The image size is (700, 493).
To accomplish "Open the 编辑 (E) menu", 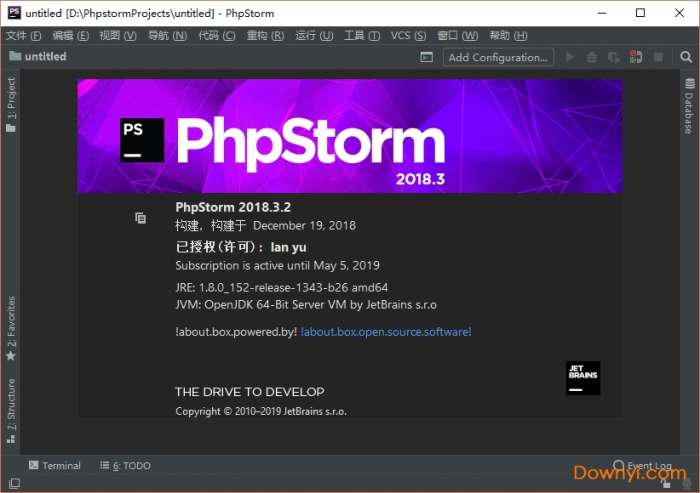I will (71, 35).
